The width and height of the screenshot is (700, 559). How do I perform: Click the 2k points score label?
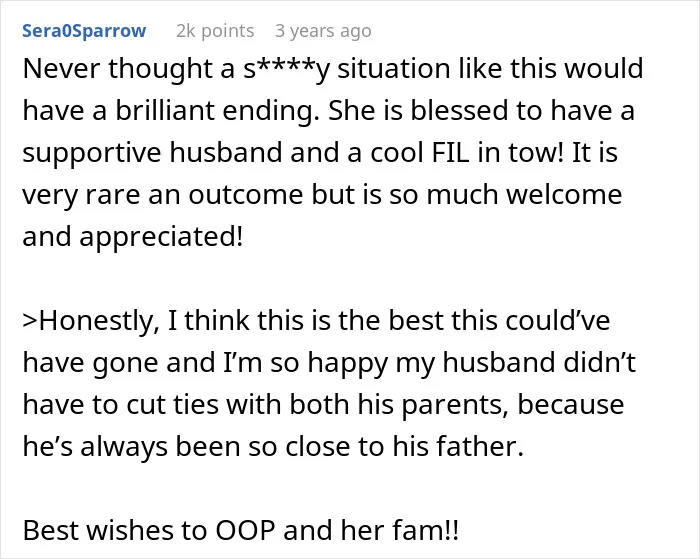(x=215, y=31)
